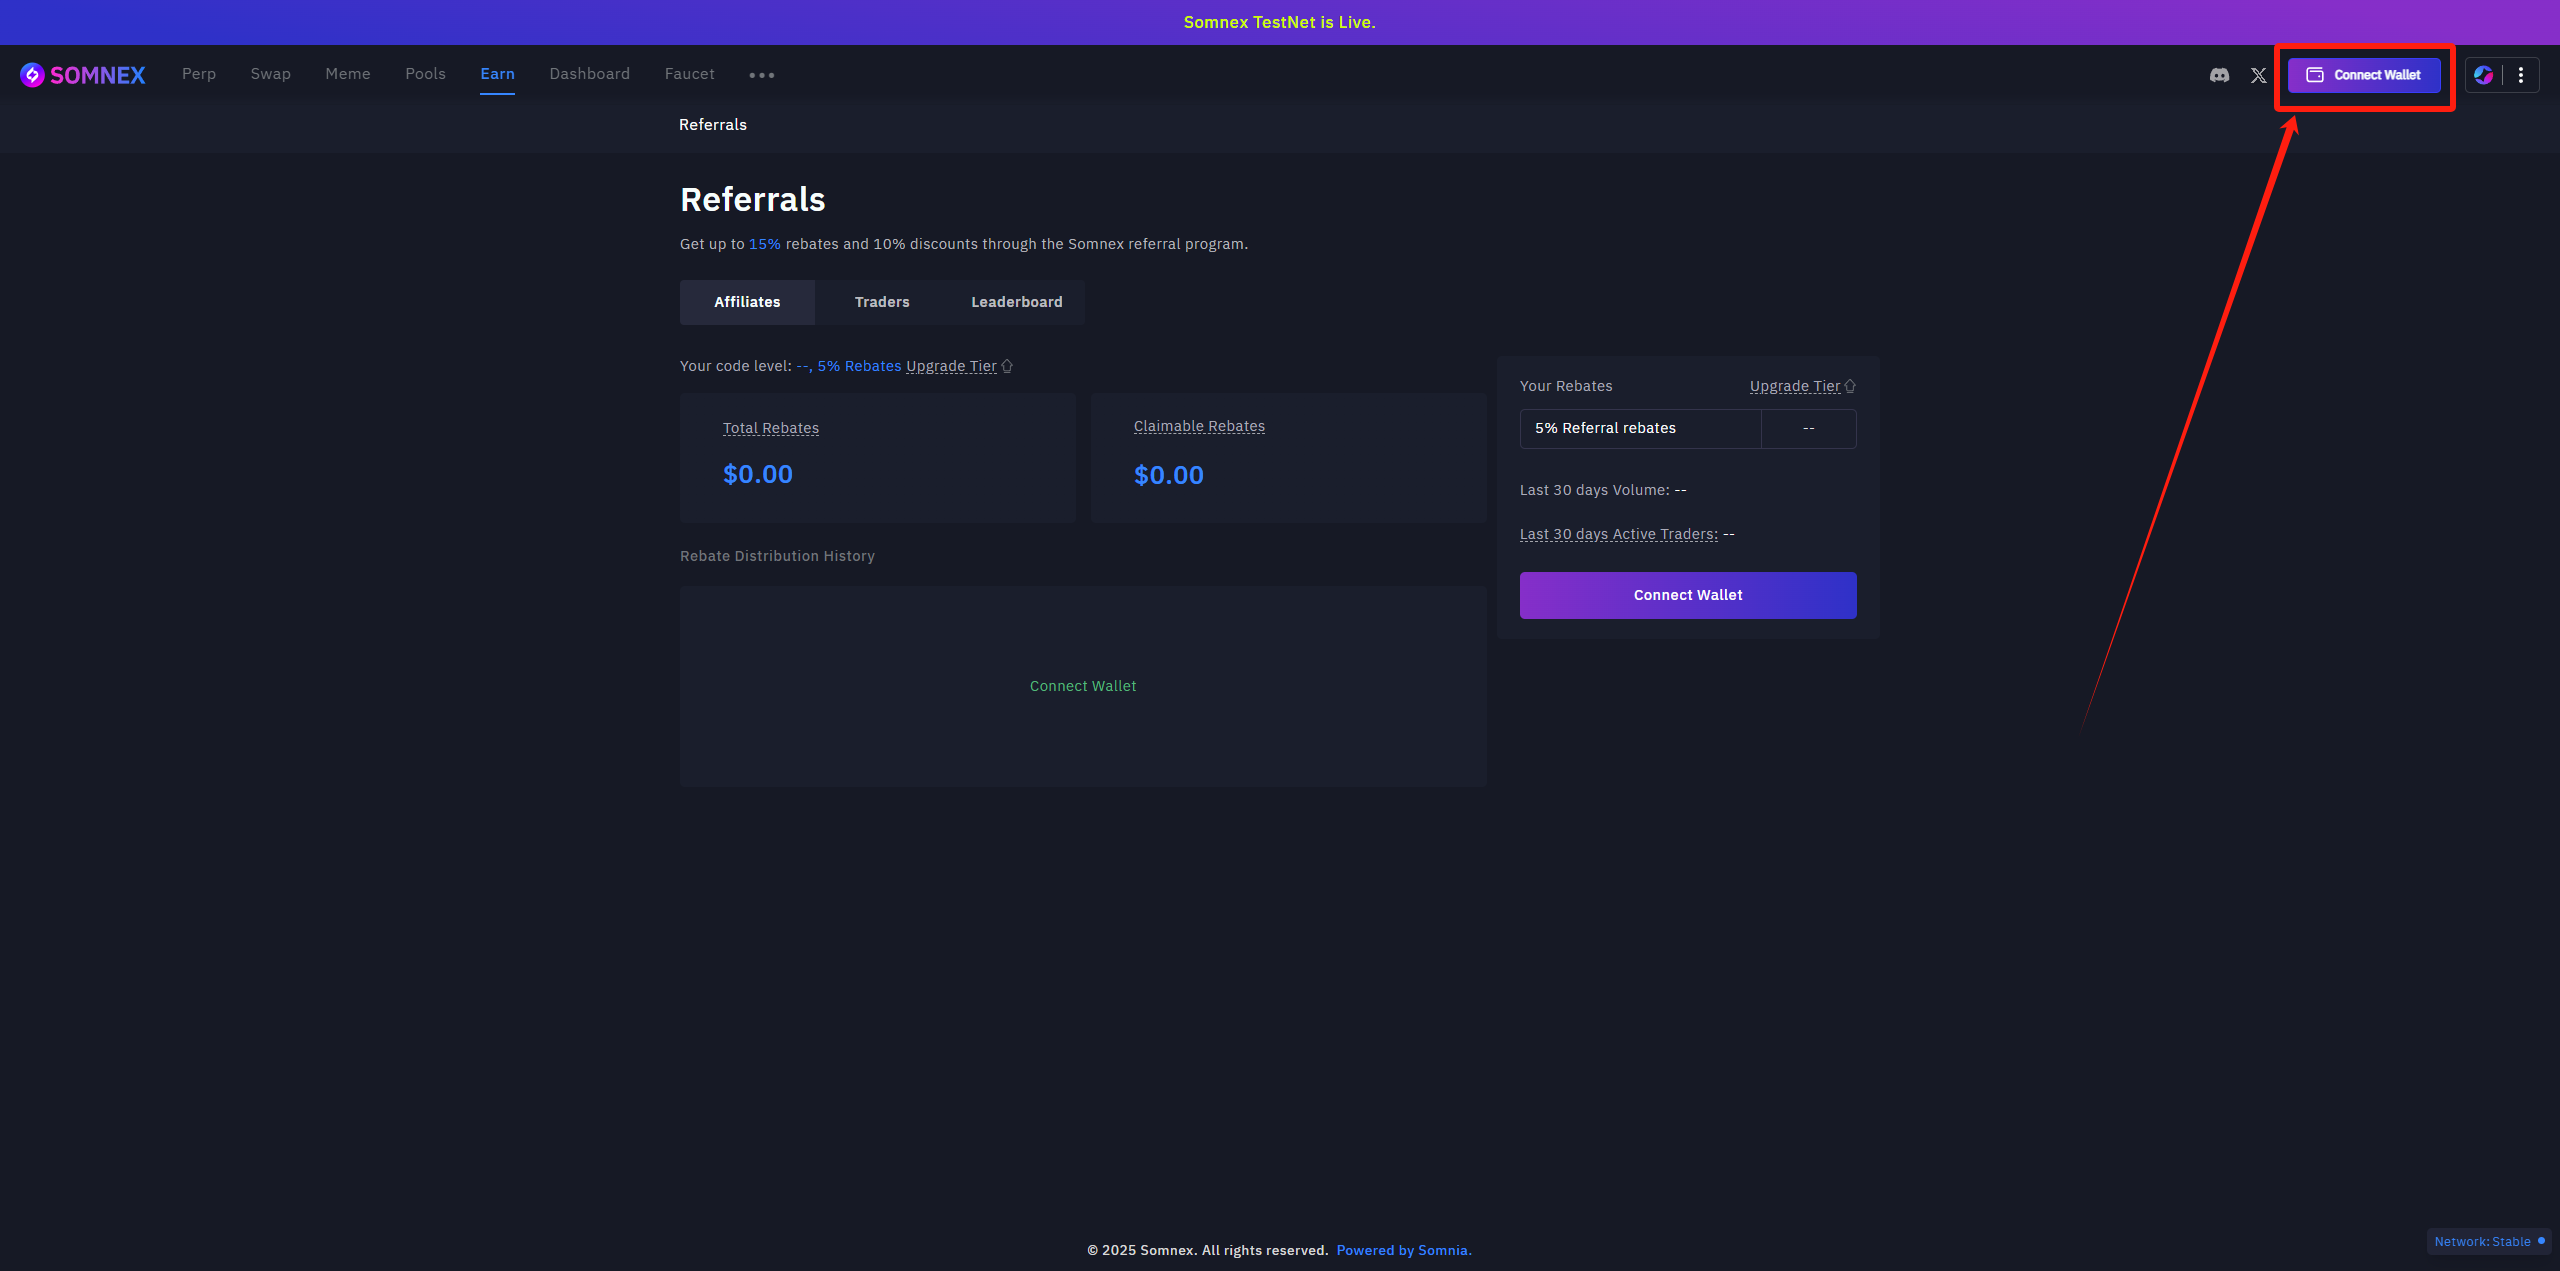The height and width of the screenshot is (1271, 2560).
Task: Click Upgrade Tier link in Your Rebates panel
Action: (1795, 386)
